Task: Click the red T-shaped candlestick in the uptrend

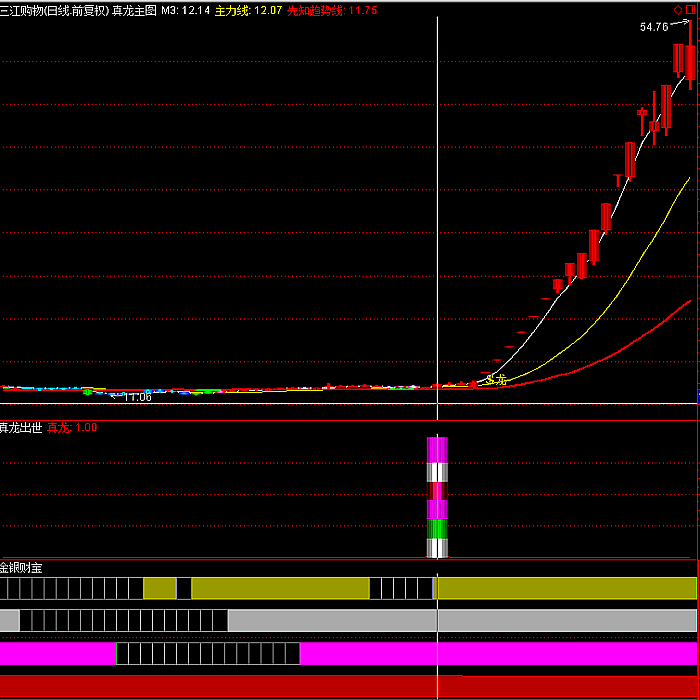Action: [619, 178]
